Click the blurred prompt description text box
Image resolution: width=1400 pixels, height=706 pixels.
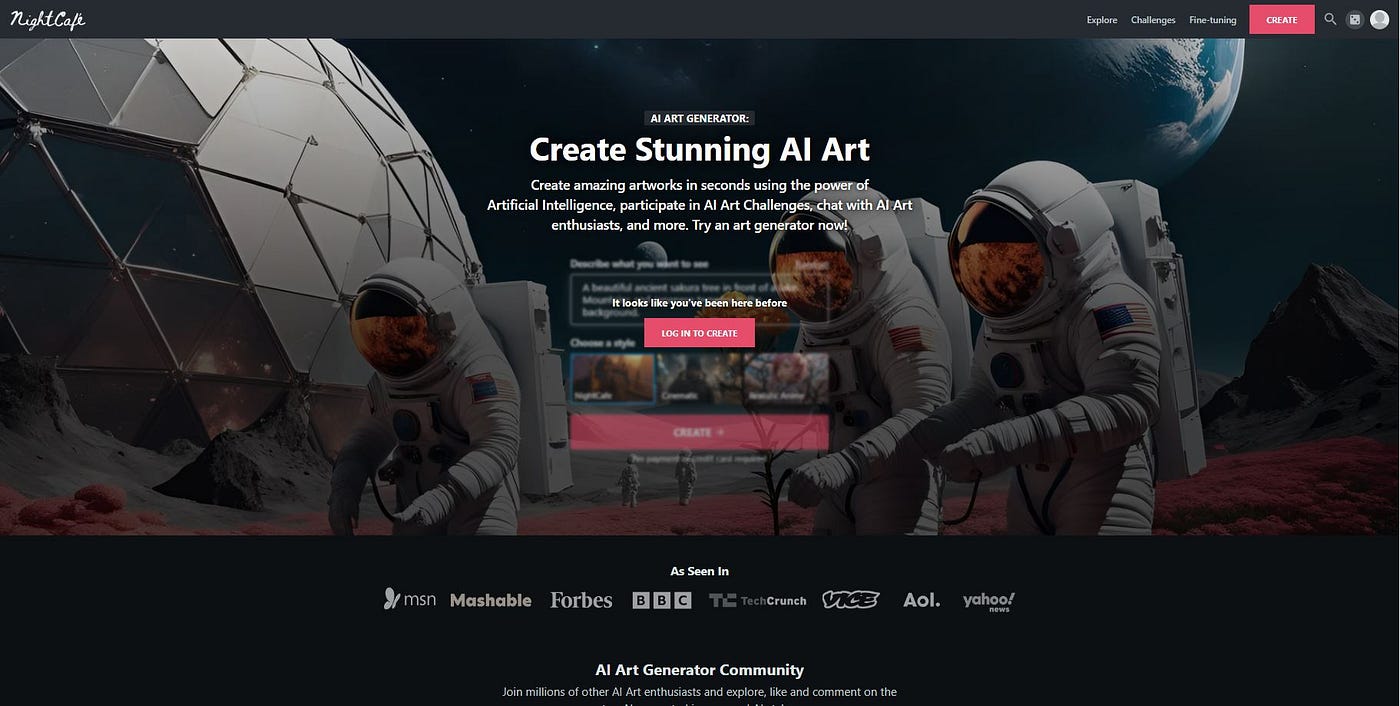tap(699, 299)
